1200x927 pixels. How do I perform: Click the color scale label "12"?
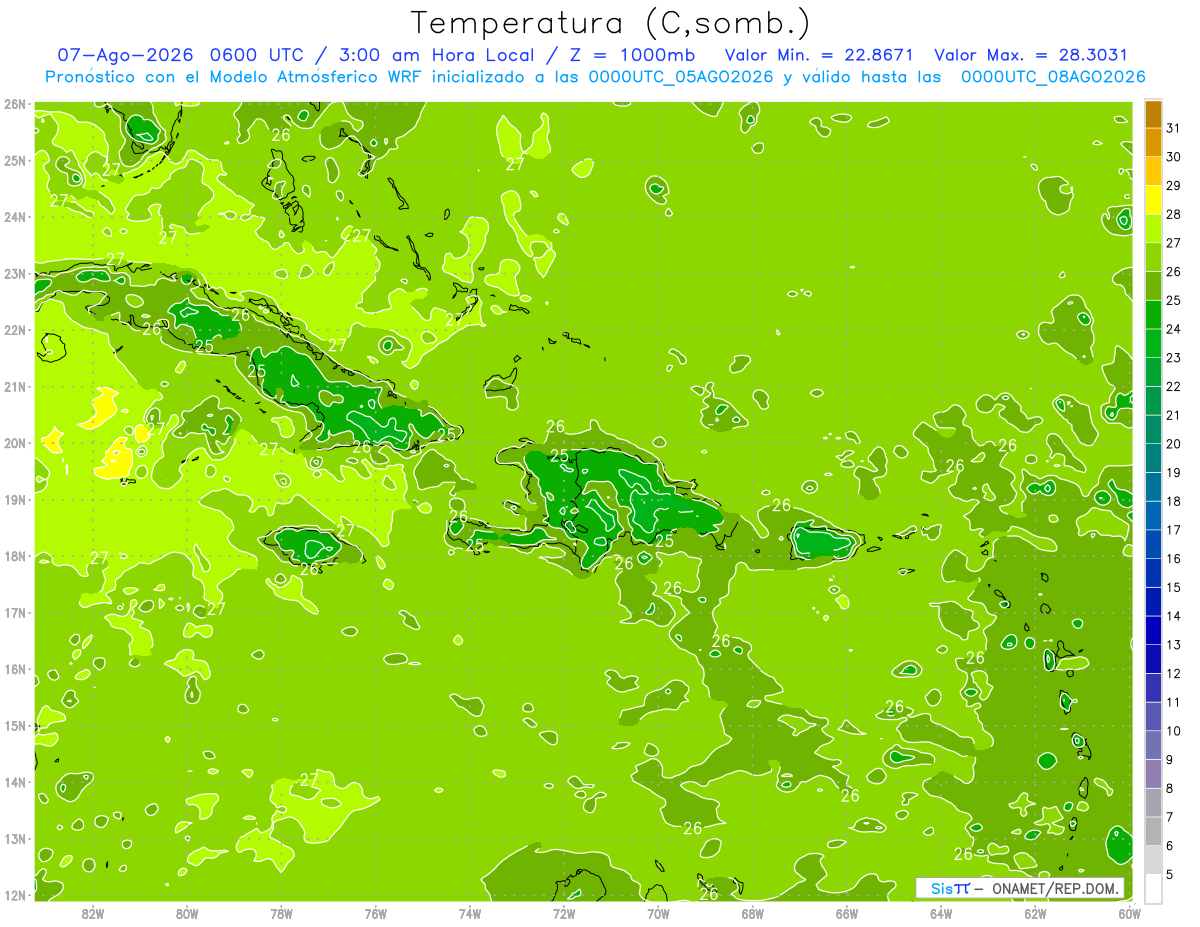click(1174, 673)
